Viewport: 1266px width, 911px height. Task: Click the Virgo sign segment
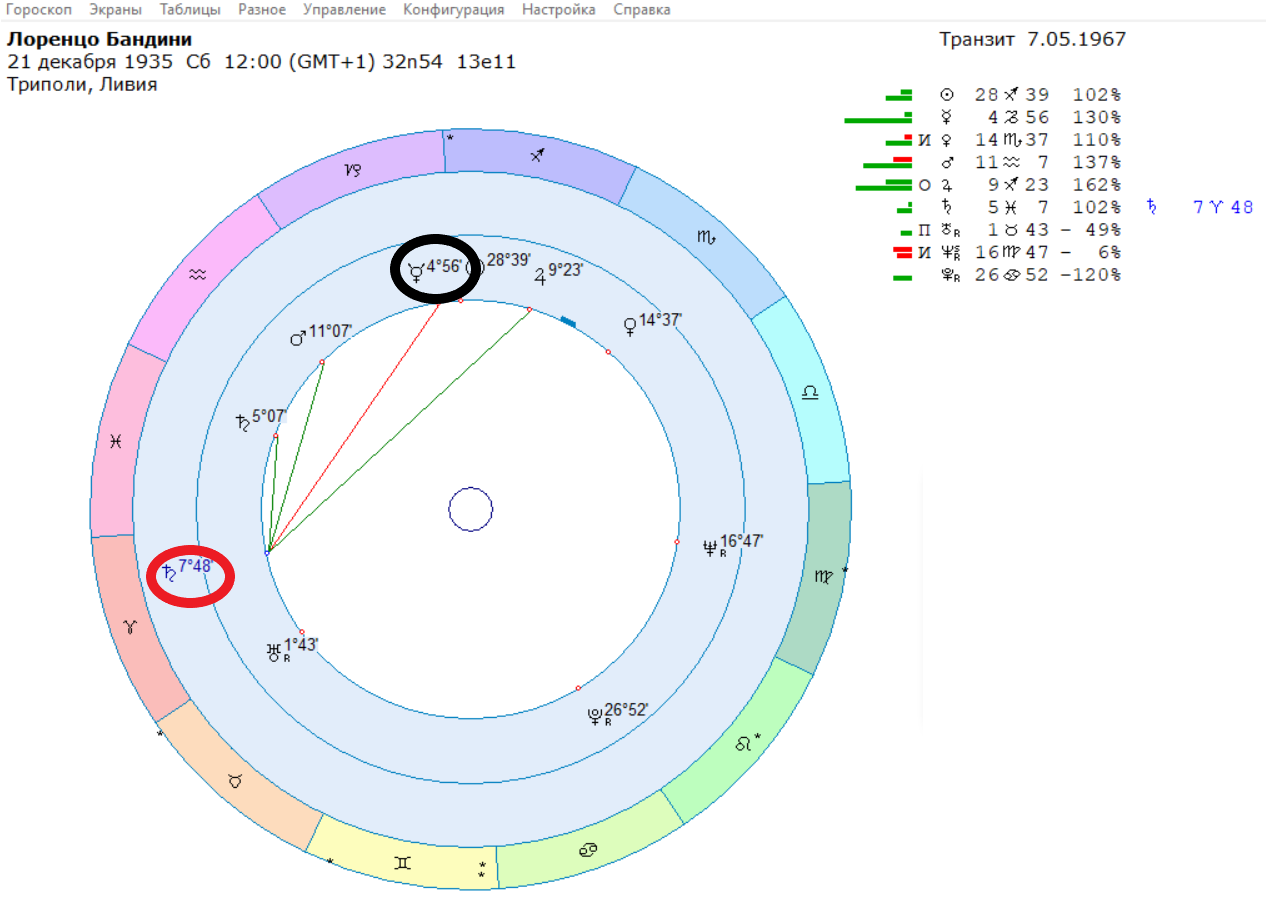[x=822, y=577]
